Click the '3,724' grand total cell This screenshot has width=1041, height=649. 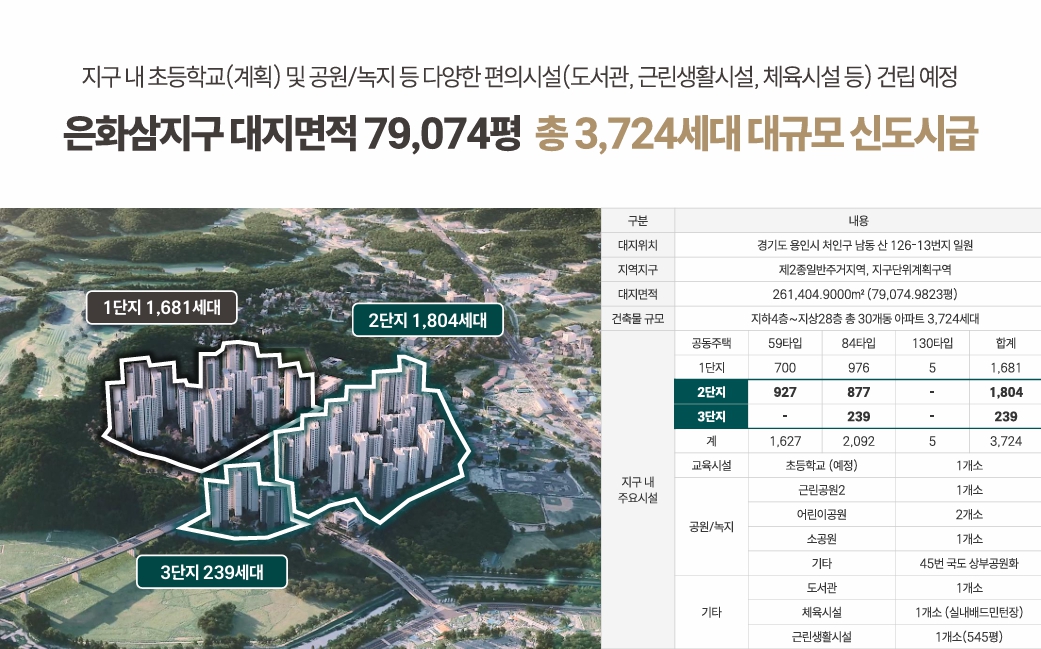pos(1005,441)
